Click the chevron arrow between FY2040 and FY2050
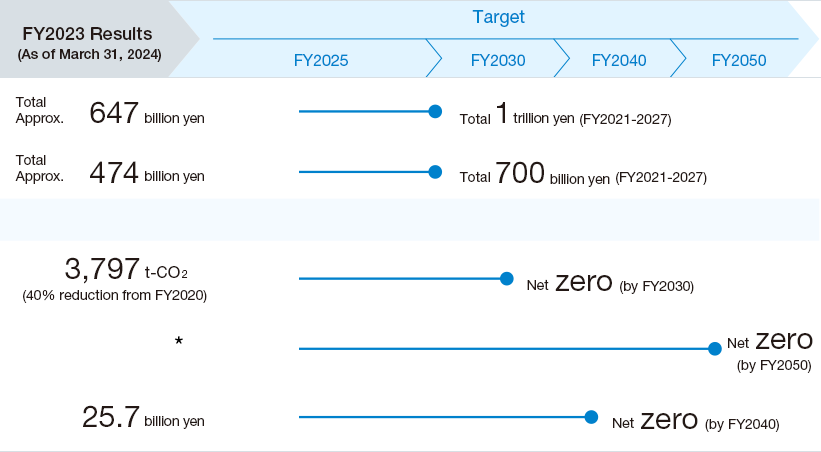The height and width of the screenshot is (452, 821). [x=678, y=58]
